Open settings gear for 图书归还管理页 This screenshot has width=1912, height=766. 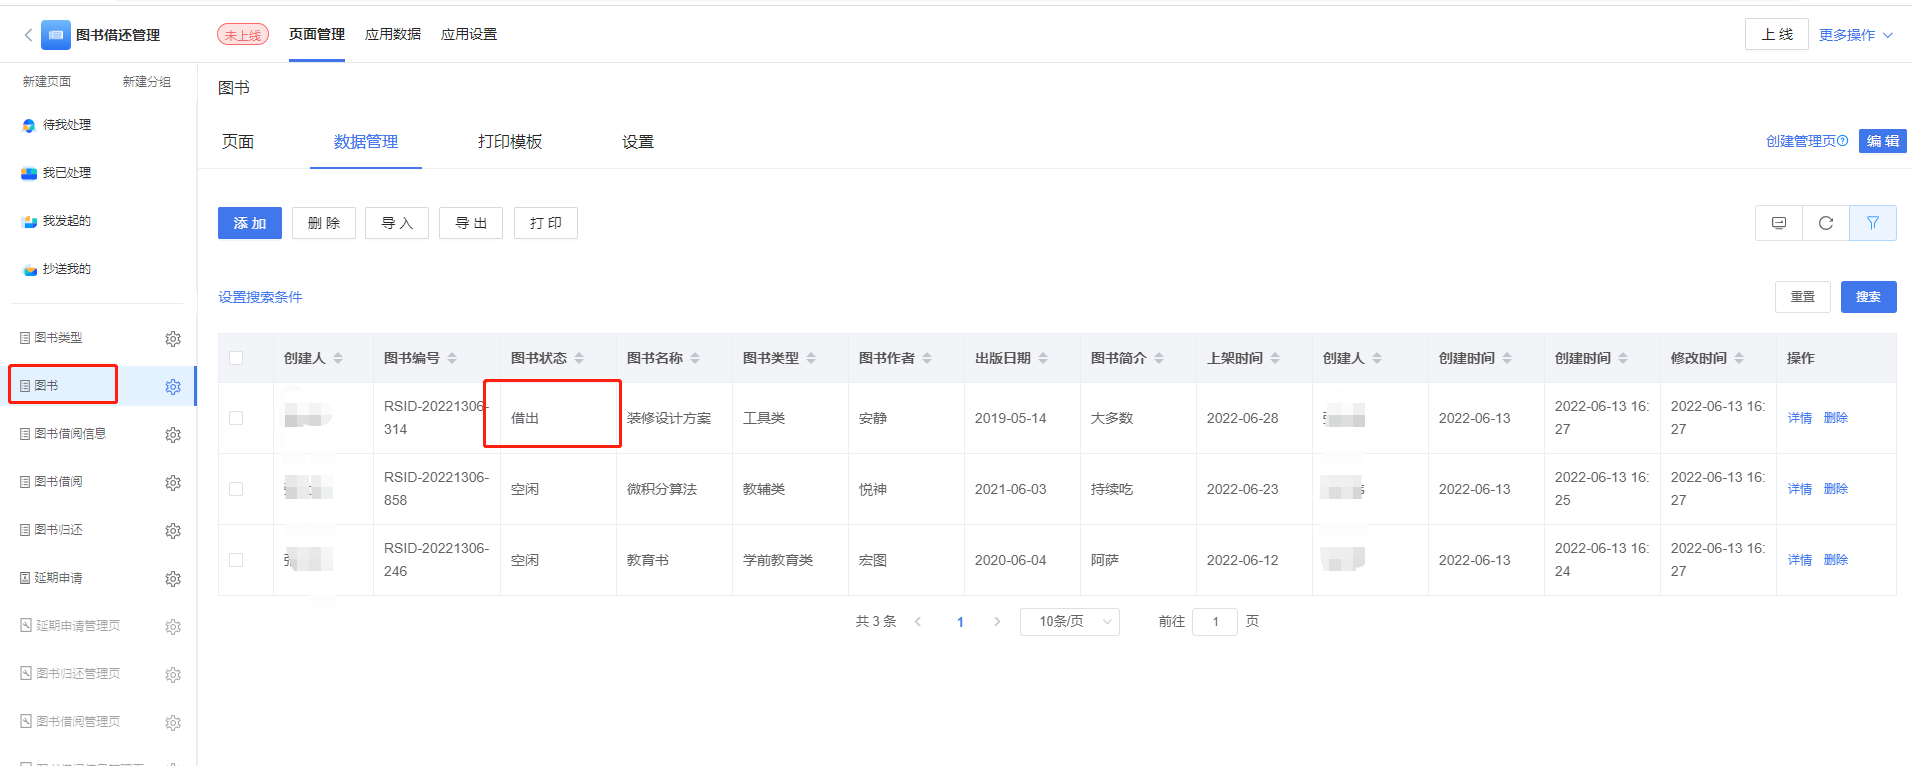point(173,675)
